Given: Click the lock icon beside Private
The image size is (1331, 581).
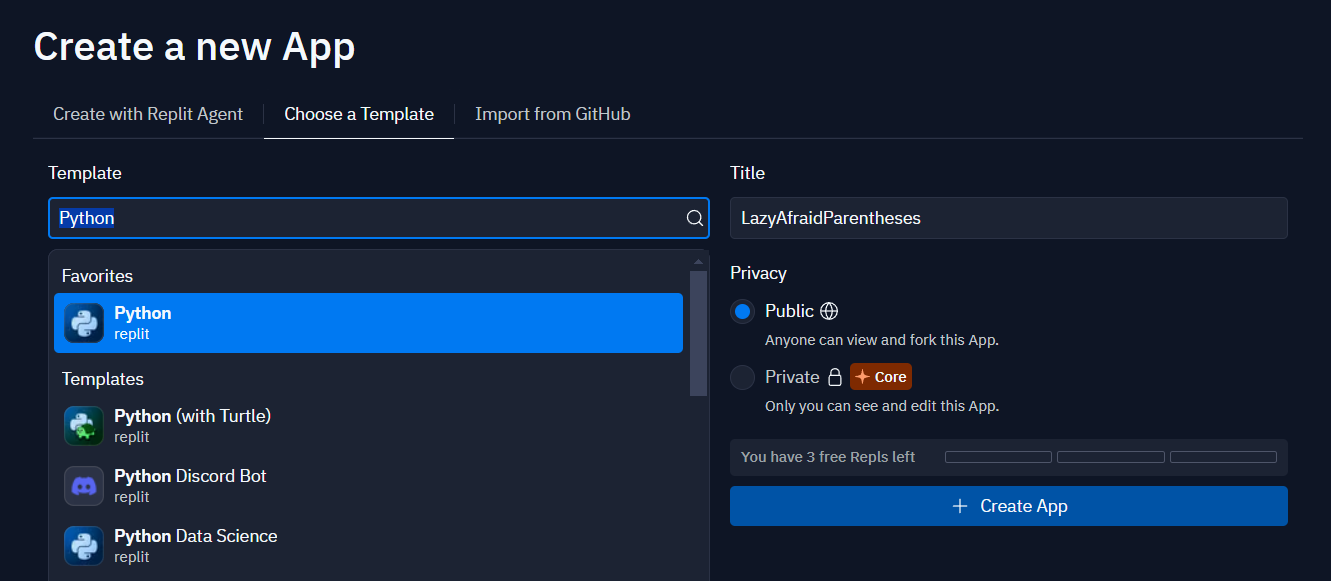Looking at the screenshot, I should 835,377.
